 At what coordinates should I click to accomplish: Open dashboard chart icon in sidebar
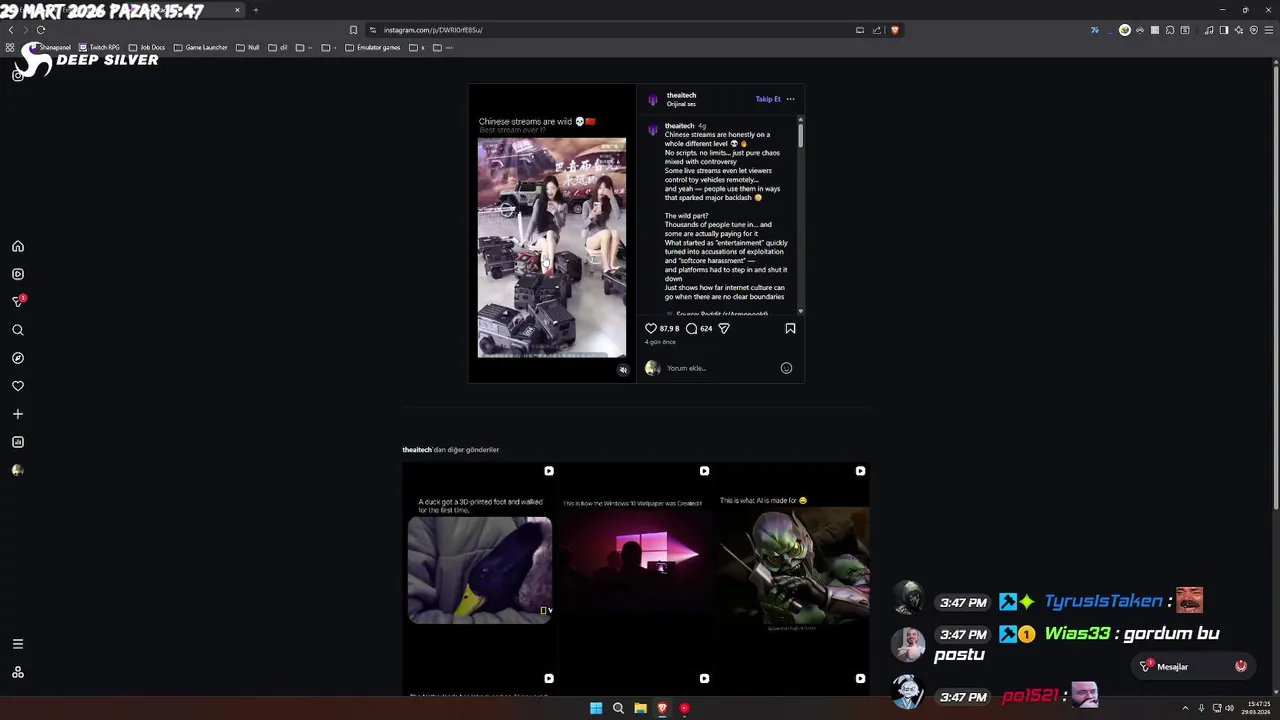pyautogui.click(x=17, y=442)
